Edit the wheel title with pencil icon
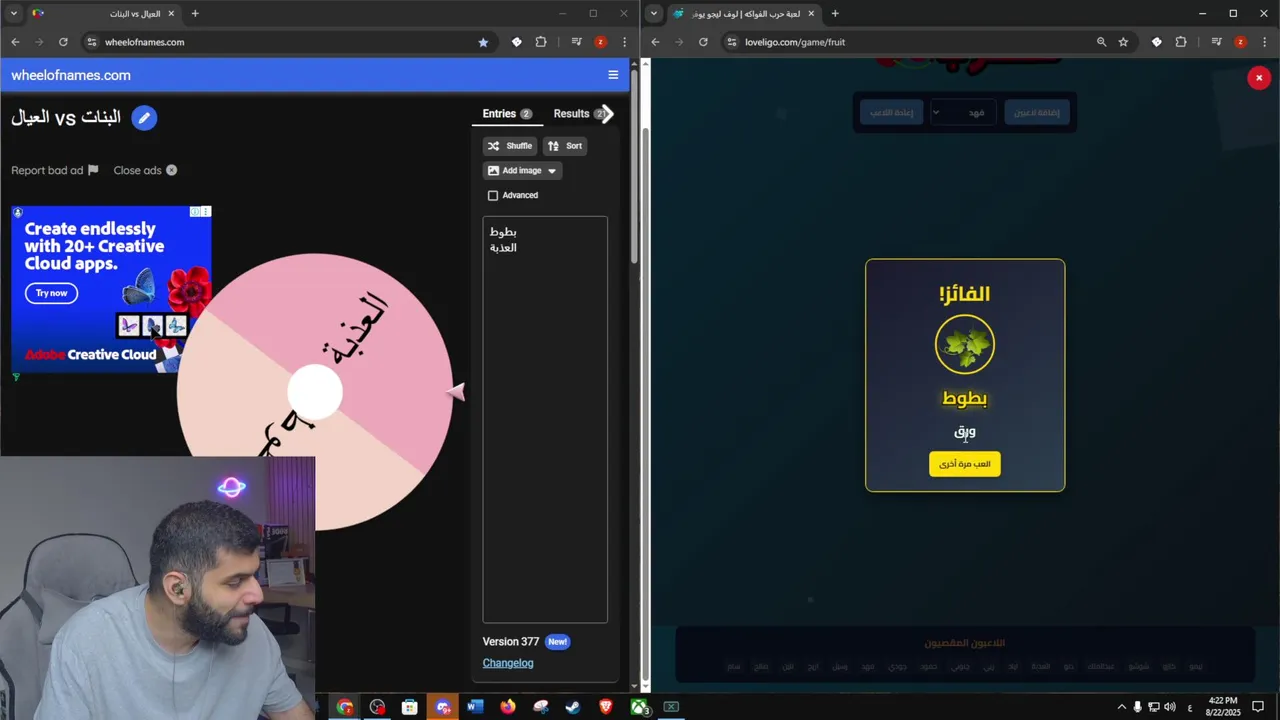The width and height of the screenshot is (1280, 720). (x=144, y=118)
